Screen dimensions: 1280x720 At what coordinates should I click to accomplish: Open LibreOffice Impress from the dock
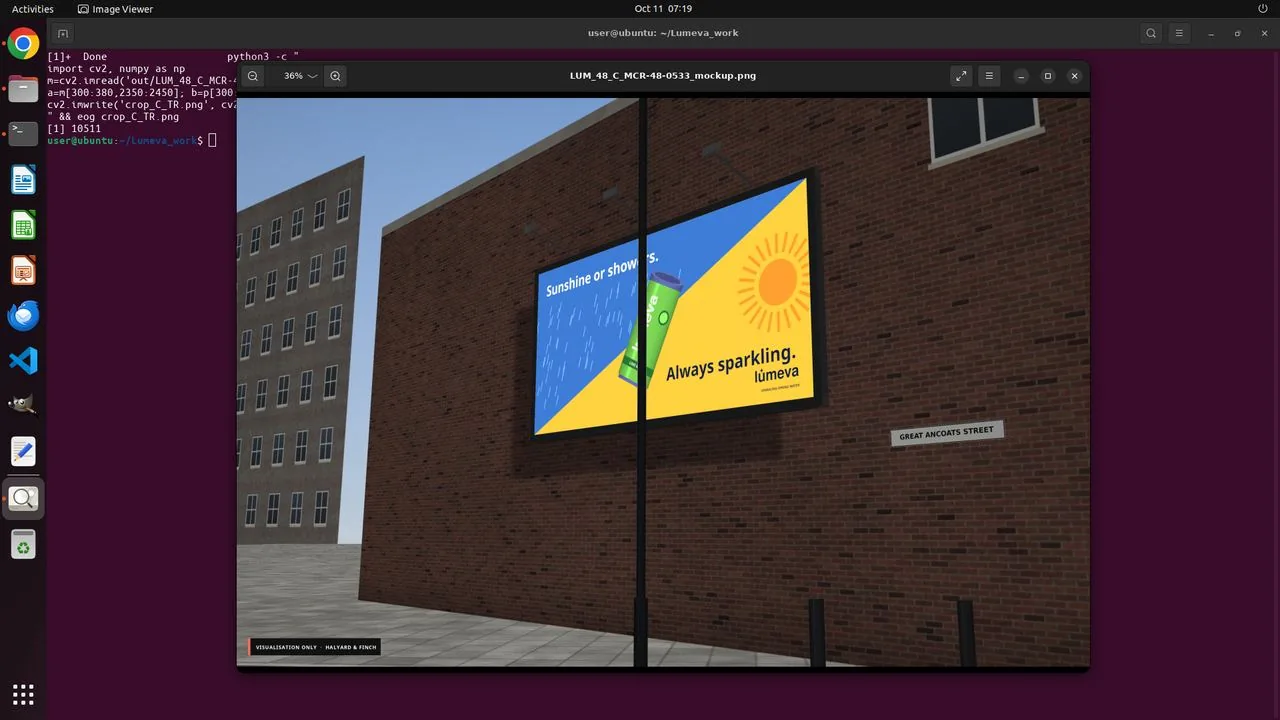tap(23, 270)
